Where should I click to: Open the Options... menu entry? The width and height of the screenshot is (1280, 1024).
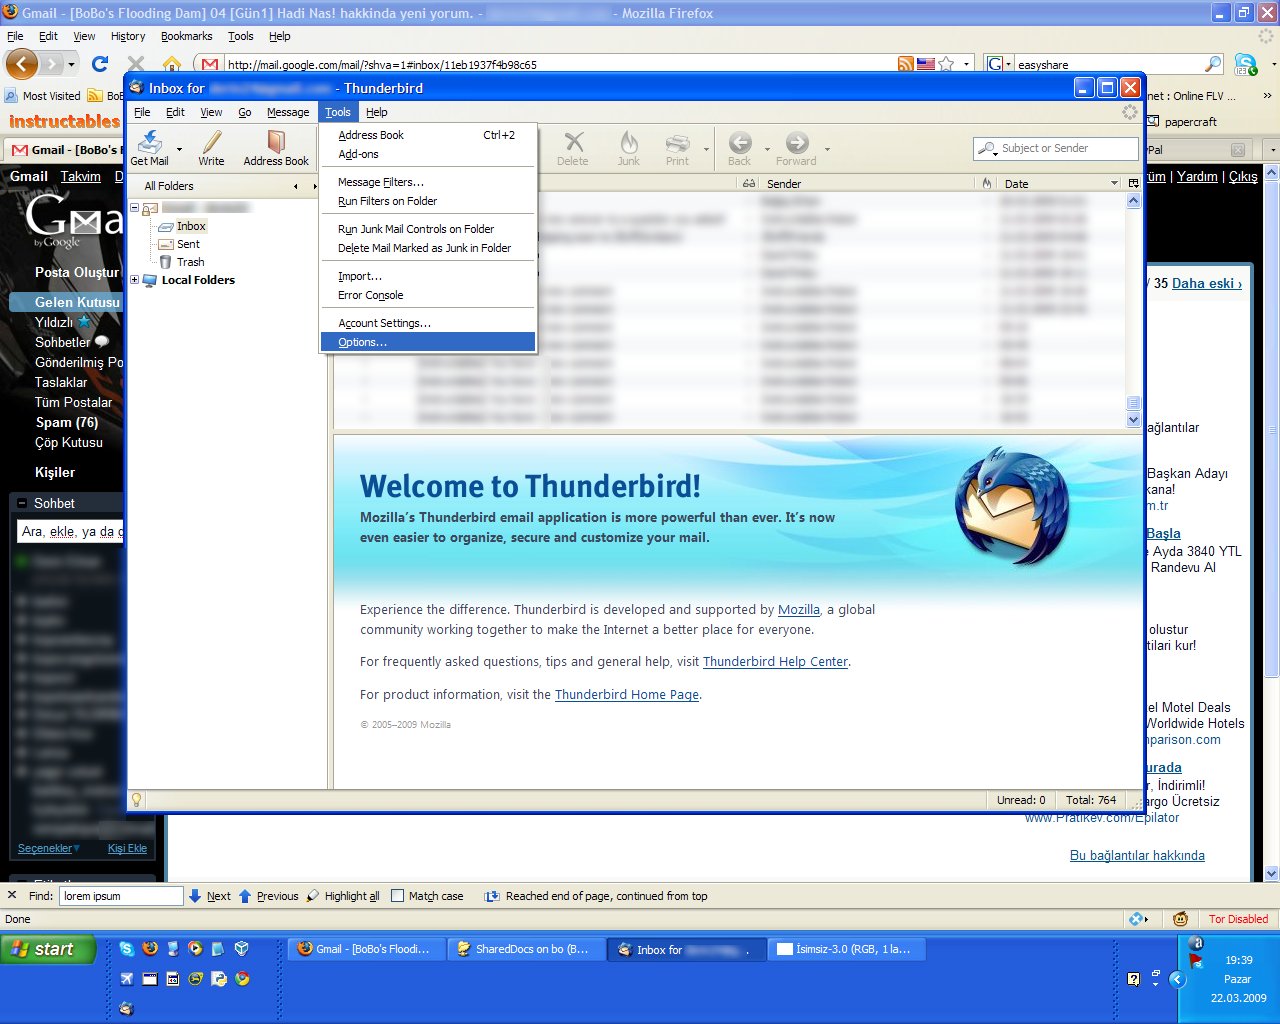[428, 342]
